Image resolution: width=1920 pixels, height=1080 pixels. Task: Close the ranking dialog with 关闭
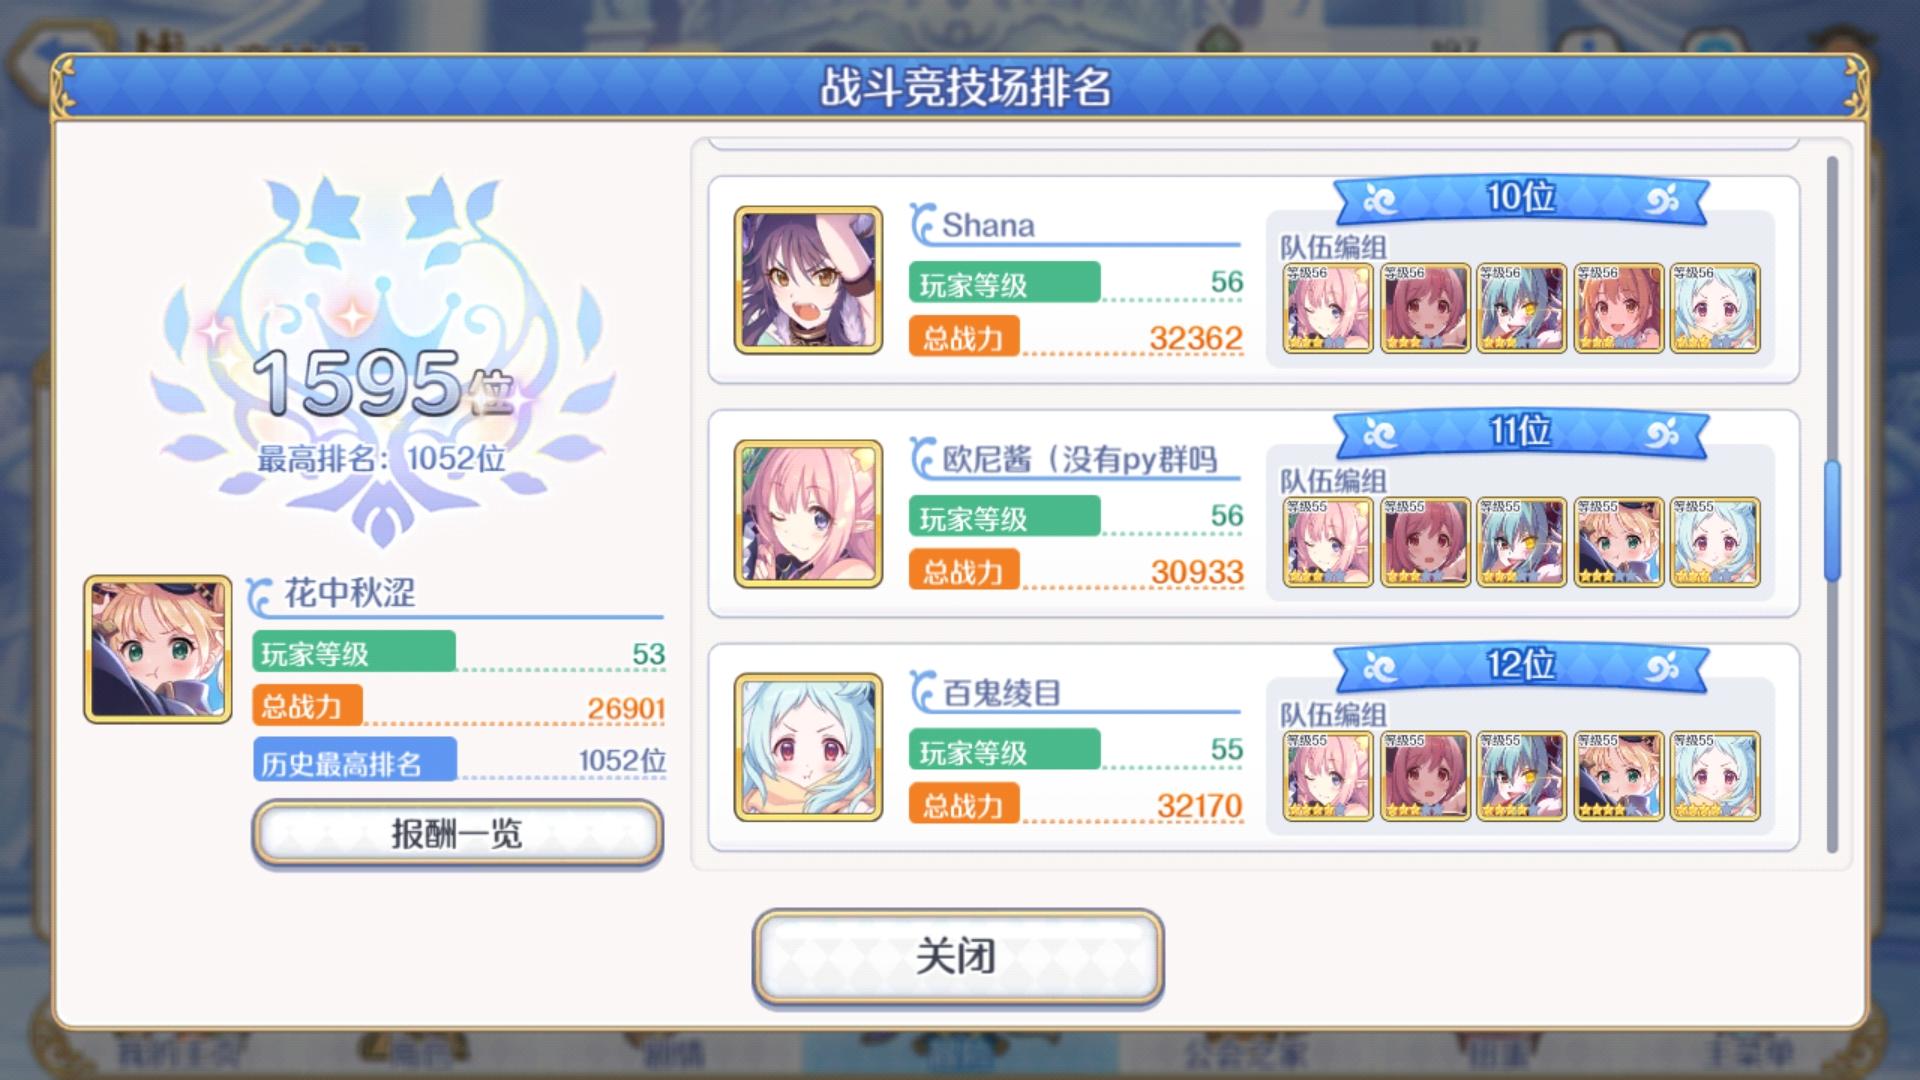pyautogui.click(x=958, y=956)
